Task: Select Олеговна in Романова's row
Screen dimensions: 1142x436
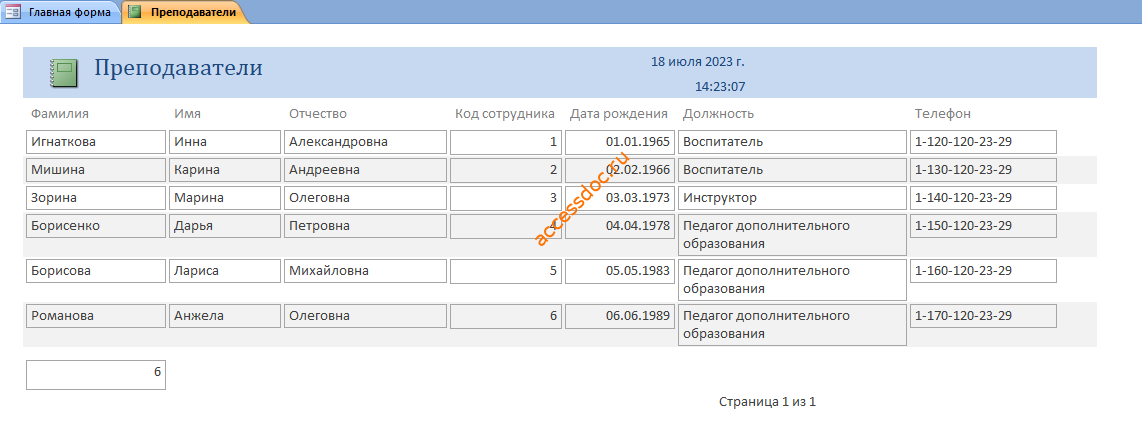Action: click(365, 316)
